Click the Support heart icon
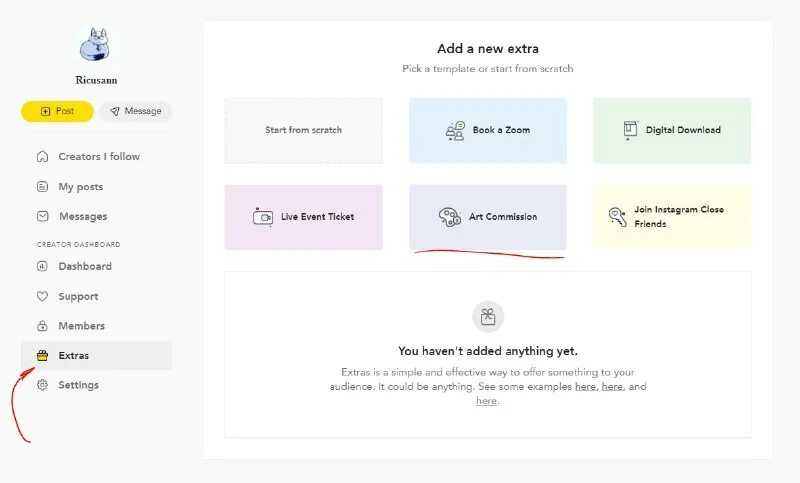Screen dimensions: 800x483 click(x=42, y=296)
